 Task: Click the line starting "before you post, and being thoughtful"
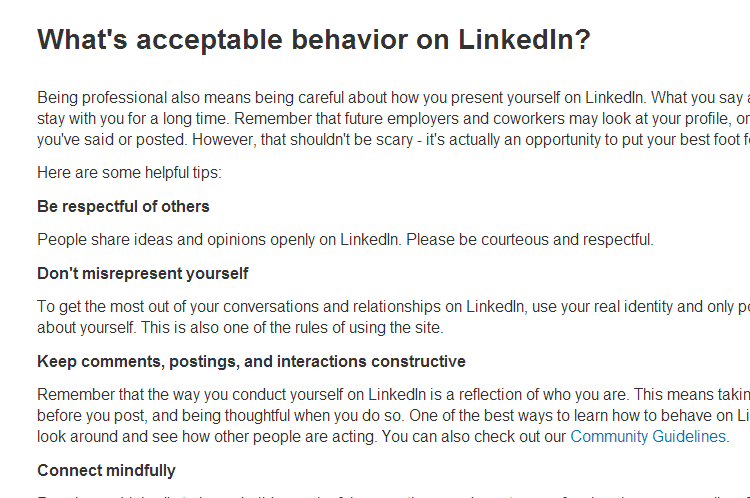pyautogui.click(x=393, y=415)
